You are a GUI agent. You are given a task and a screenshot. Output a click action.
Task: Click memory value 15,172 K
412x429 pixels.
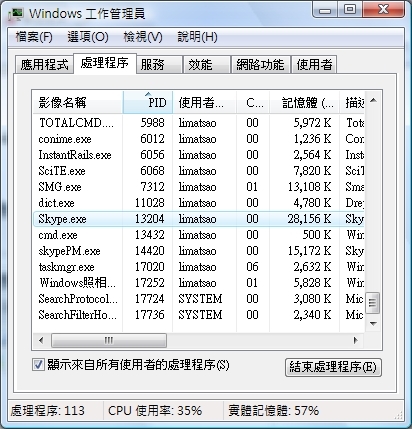tap(310, 251)
